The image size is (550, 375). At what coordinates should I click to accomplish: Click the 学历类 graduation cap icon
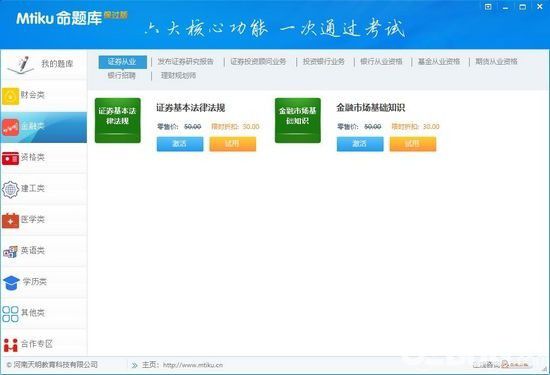[x=11, y=282]
